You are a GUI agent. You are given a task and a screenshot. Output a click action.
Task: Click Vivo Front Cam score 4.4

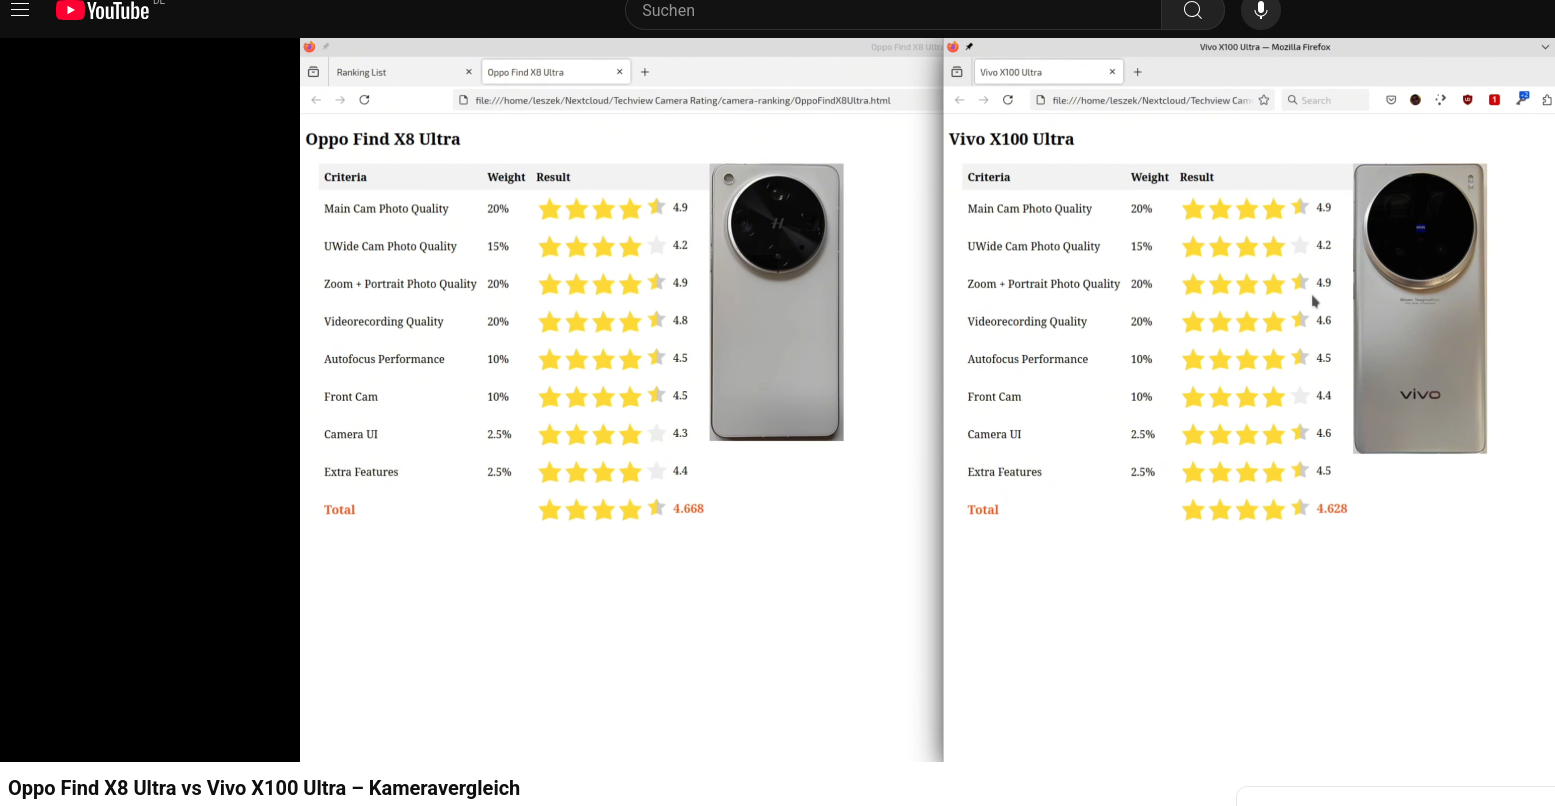[1324, 396]
